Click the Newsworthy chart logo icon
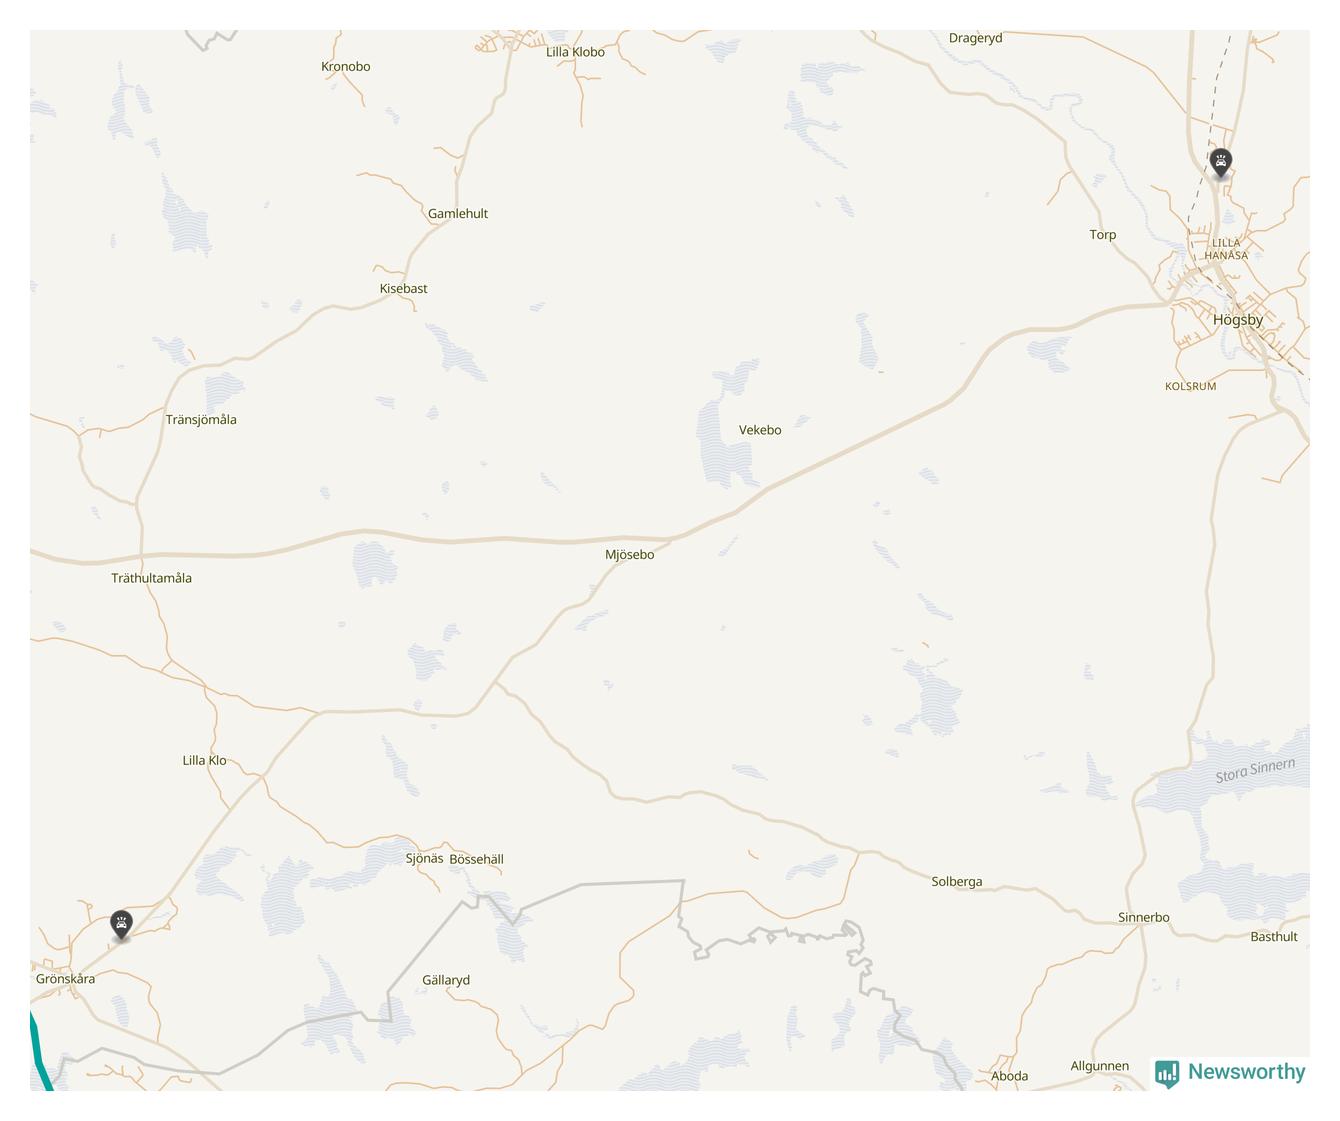Viewport: 1340px width, 1121px height. (x=1167, y=1073)
